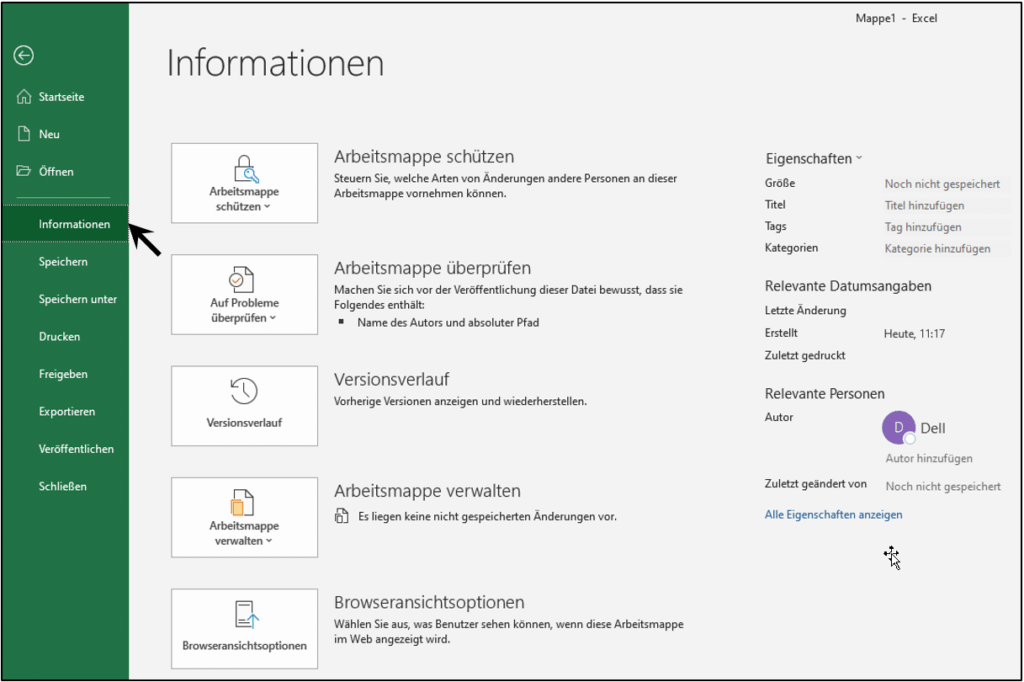Click the Öffnen folder icon
The width and height of the screenshot is (1024, 682).
tap(24, 171)
